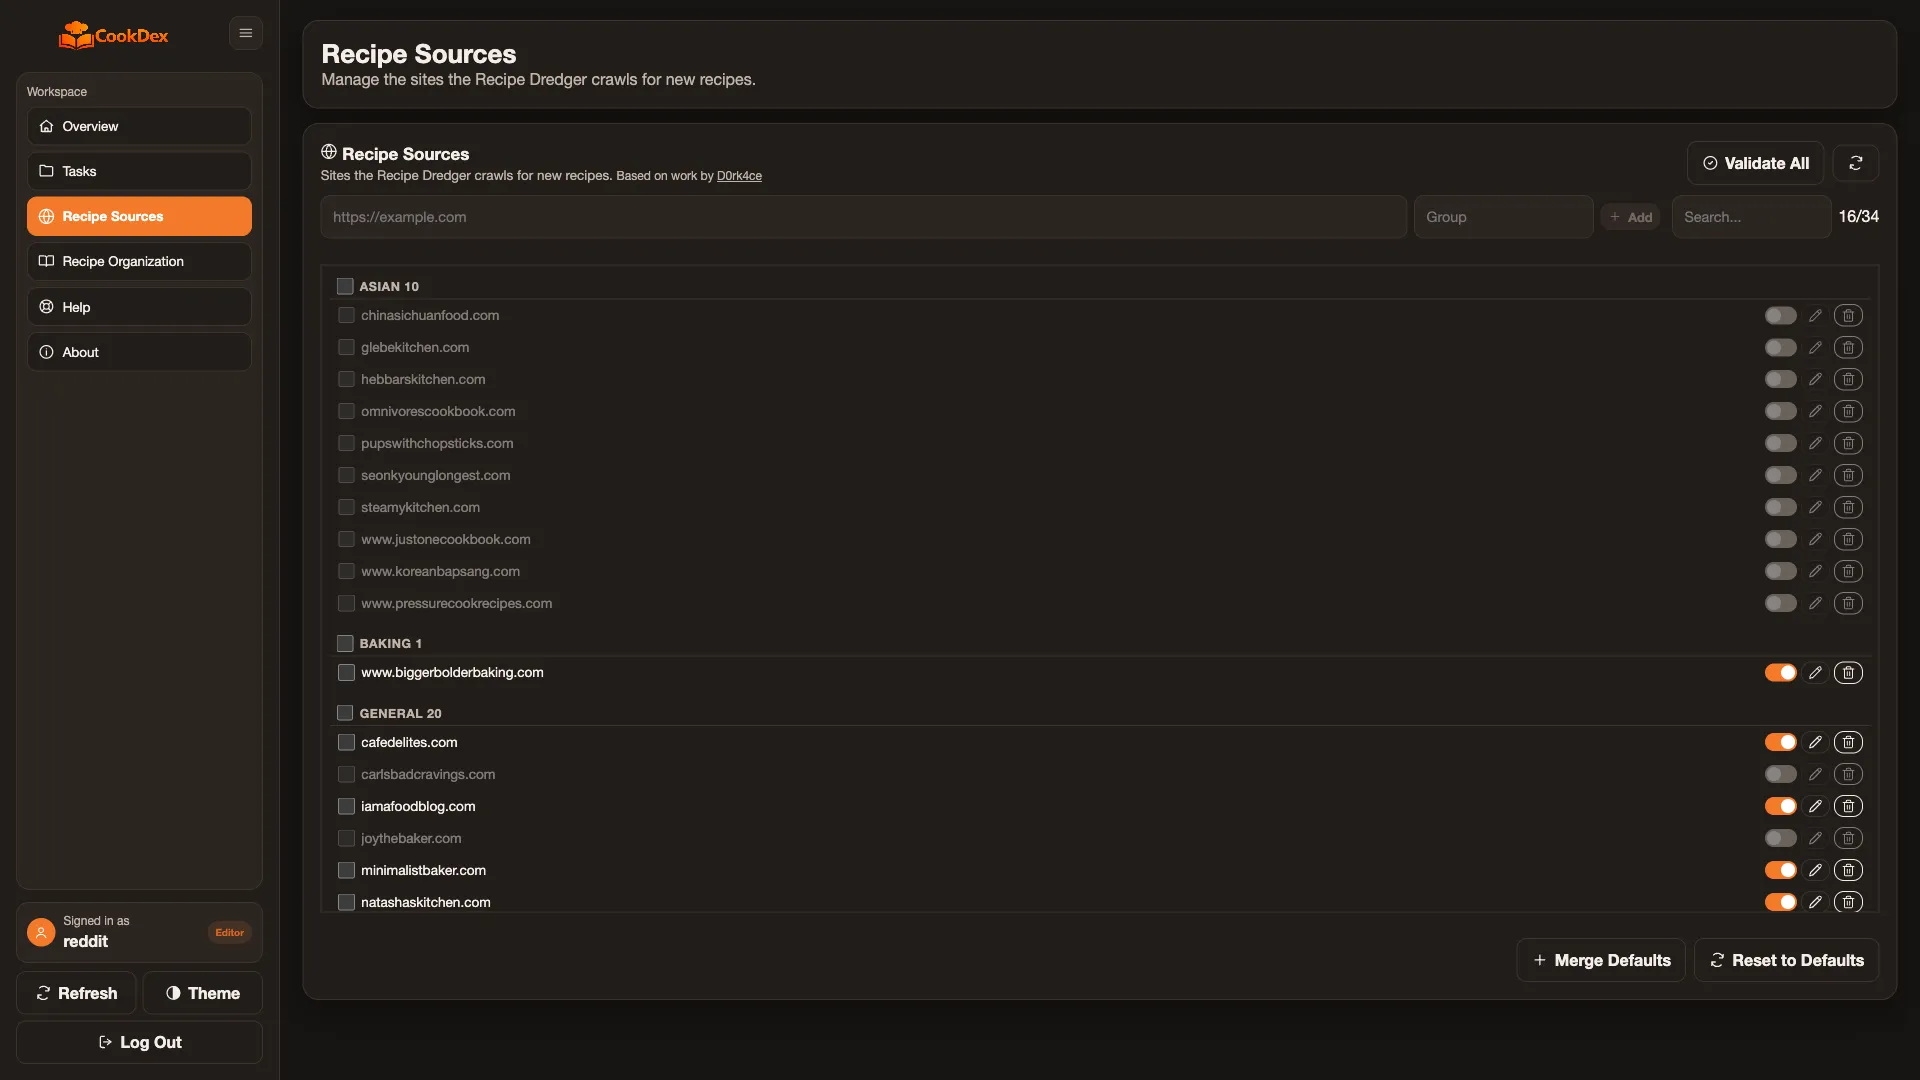
Task: Open the Overview page
Action: tap(139, 126)
